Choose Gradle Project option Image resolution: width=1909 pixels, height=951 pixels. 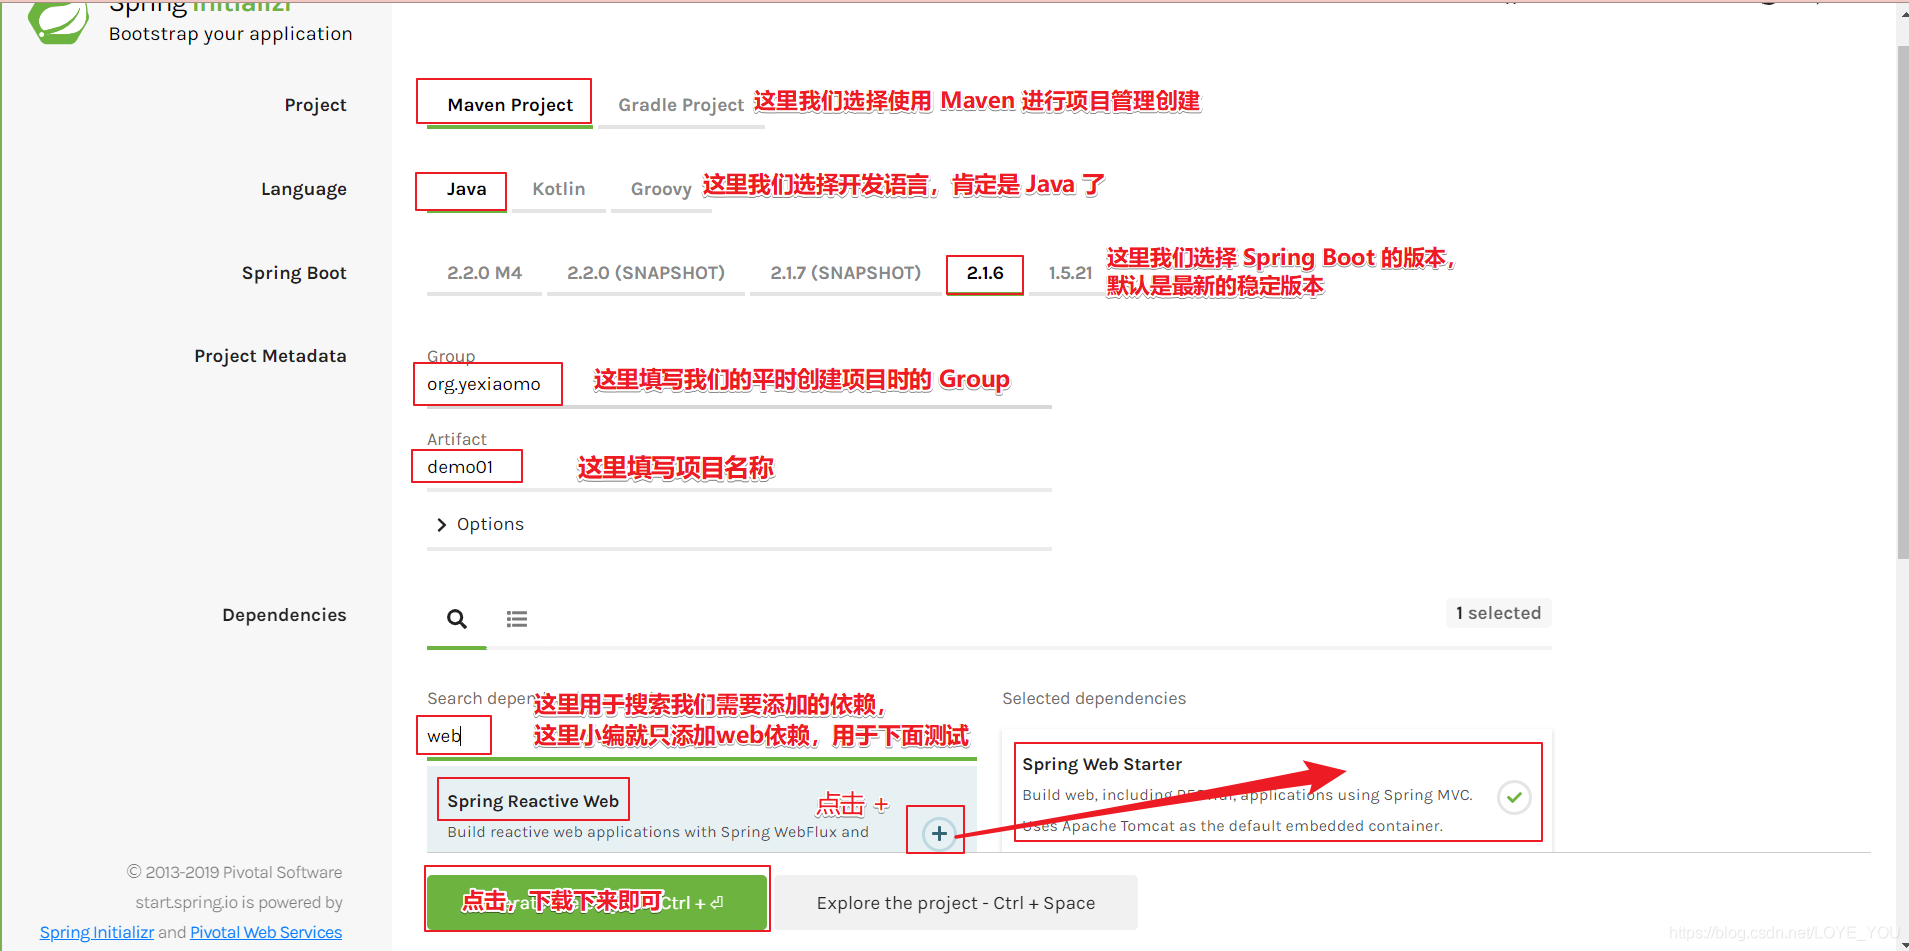pos(681,105)
